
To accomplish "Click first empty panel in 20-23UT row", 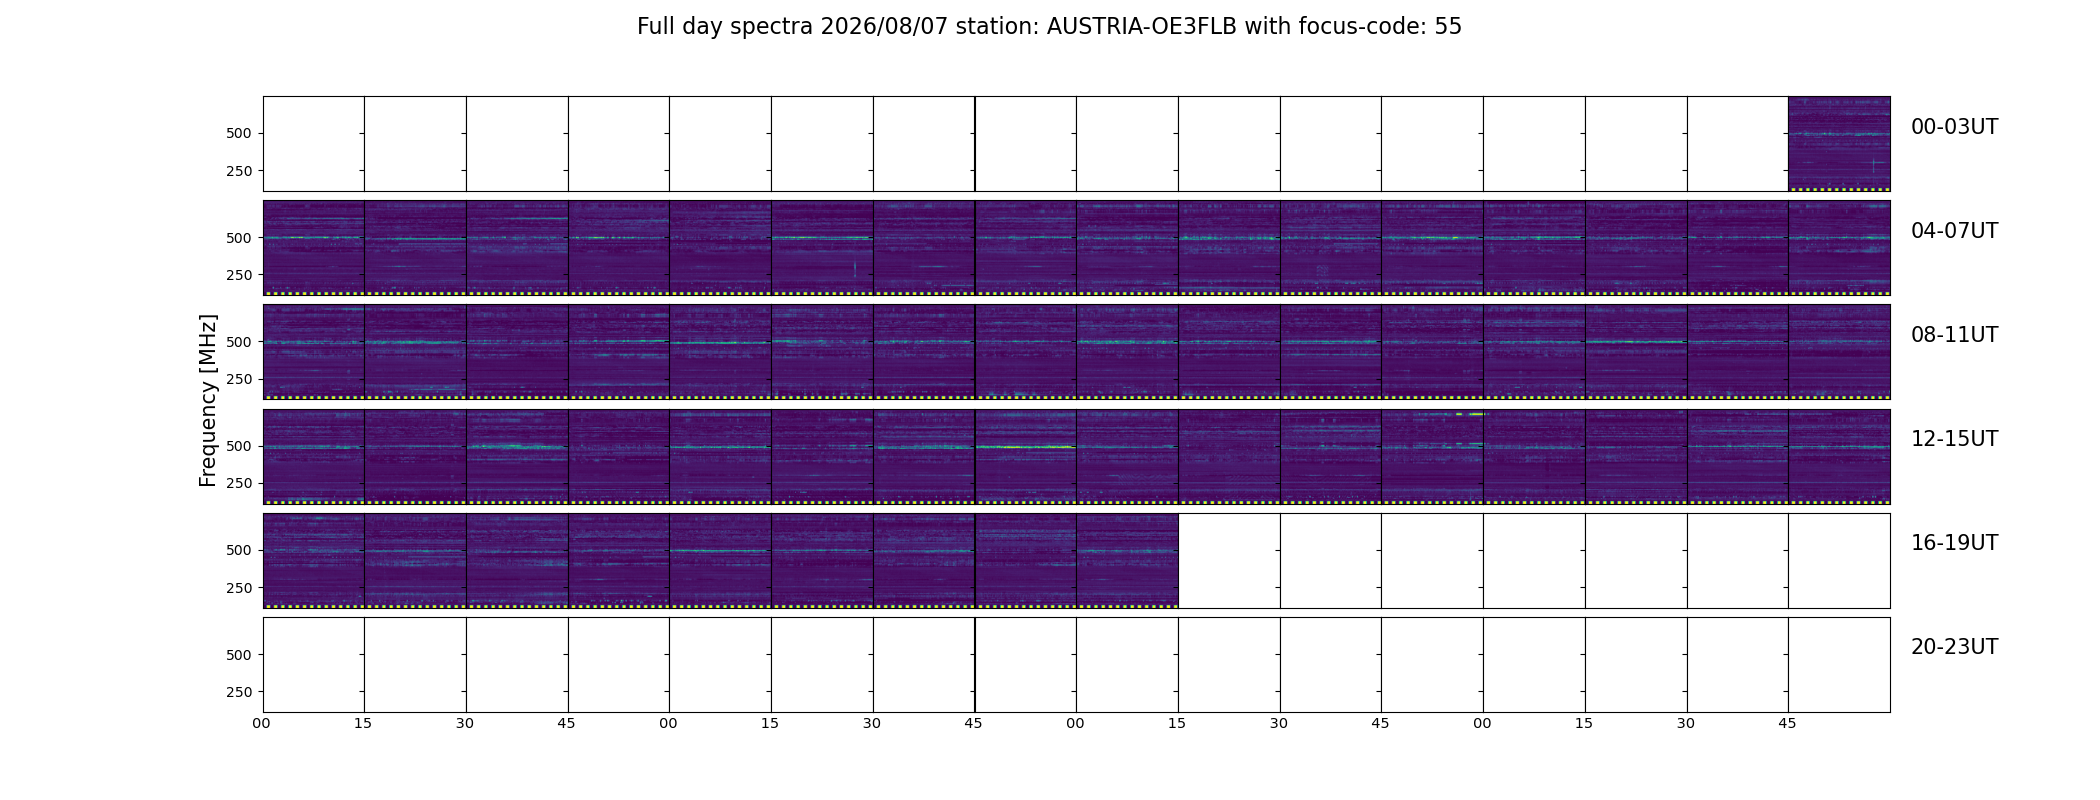I will point(314,665).
